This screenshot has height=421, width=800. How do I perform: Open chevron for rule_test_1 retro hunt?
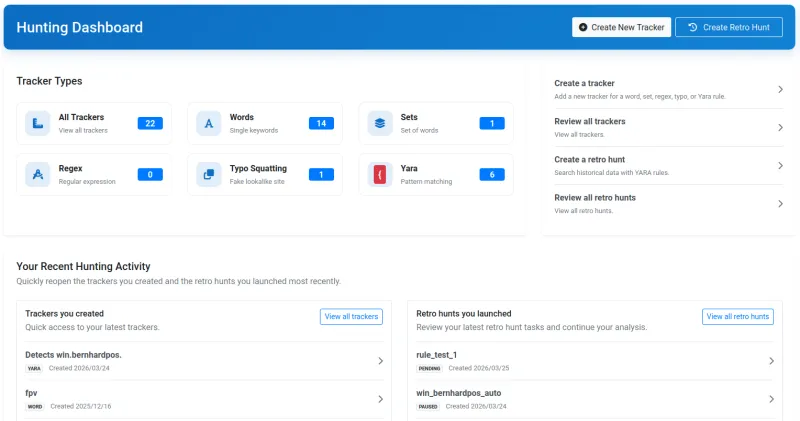tap(771, 361)
